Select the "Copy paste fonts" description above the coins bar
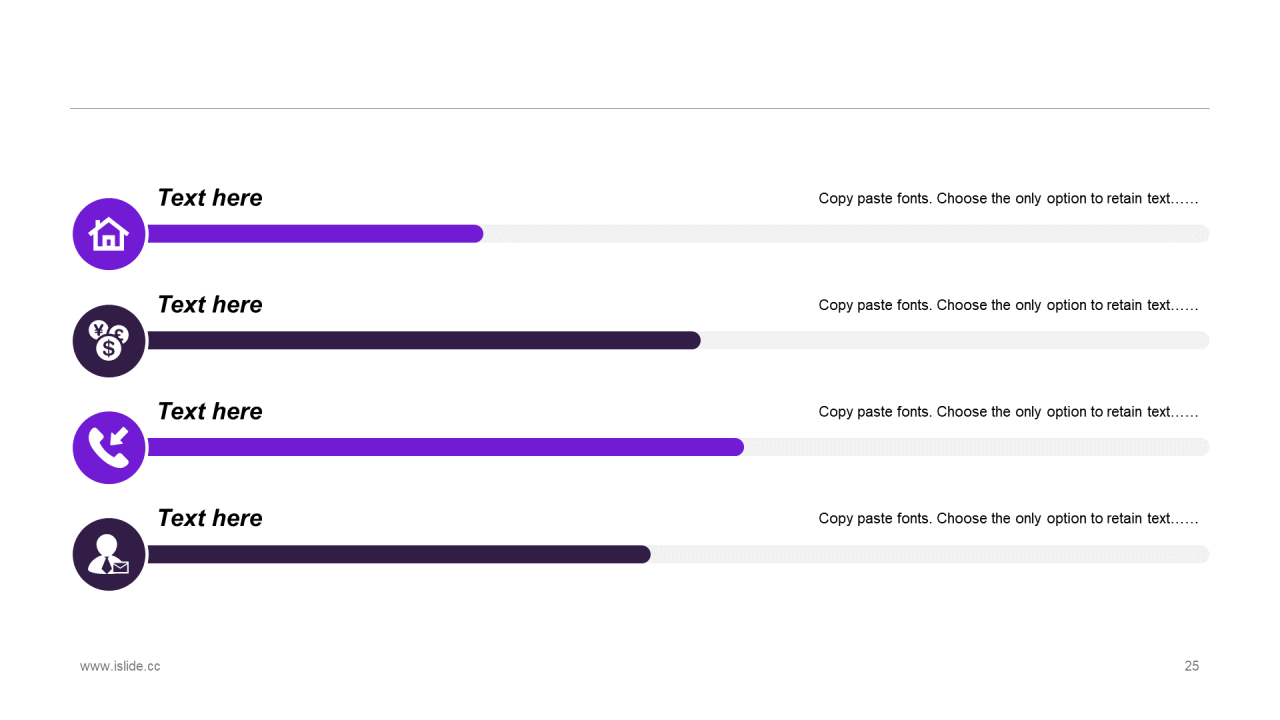The image size is (1280, 720). coord(1008,305)
